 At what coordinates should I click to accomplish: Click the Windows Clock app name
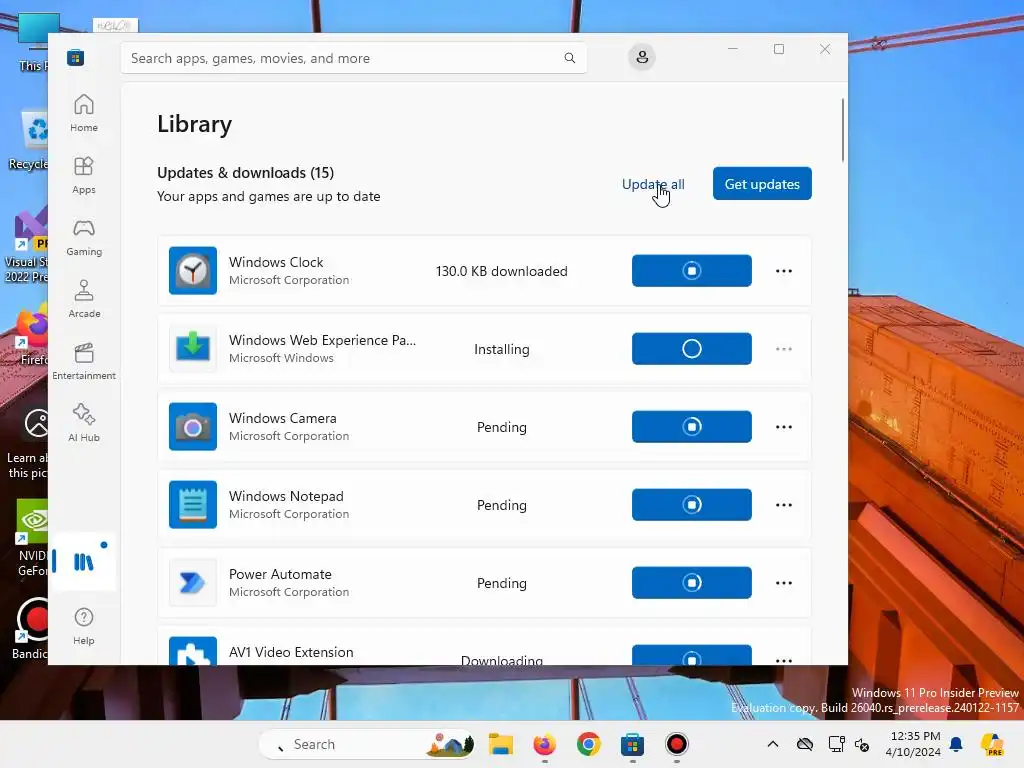[276, 262]
